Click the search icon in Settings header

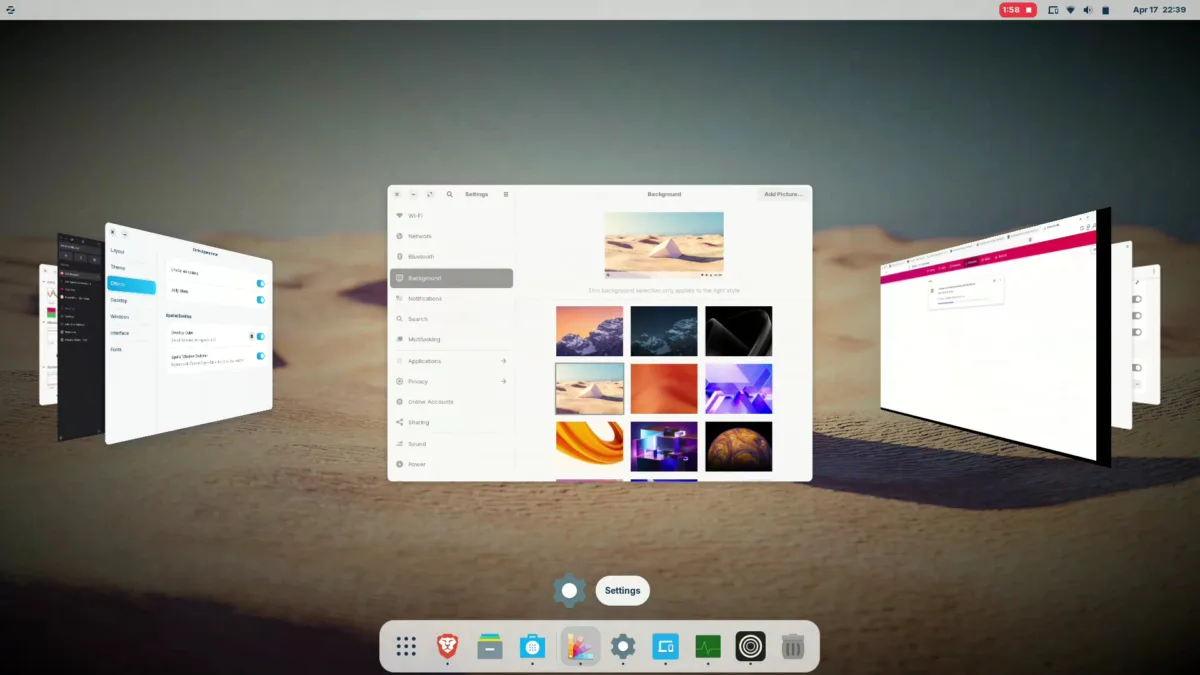(450, 194)
